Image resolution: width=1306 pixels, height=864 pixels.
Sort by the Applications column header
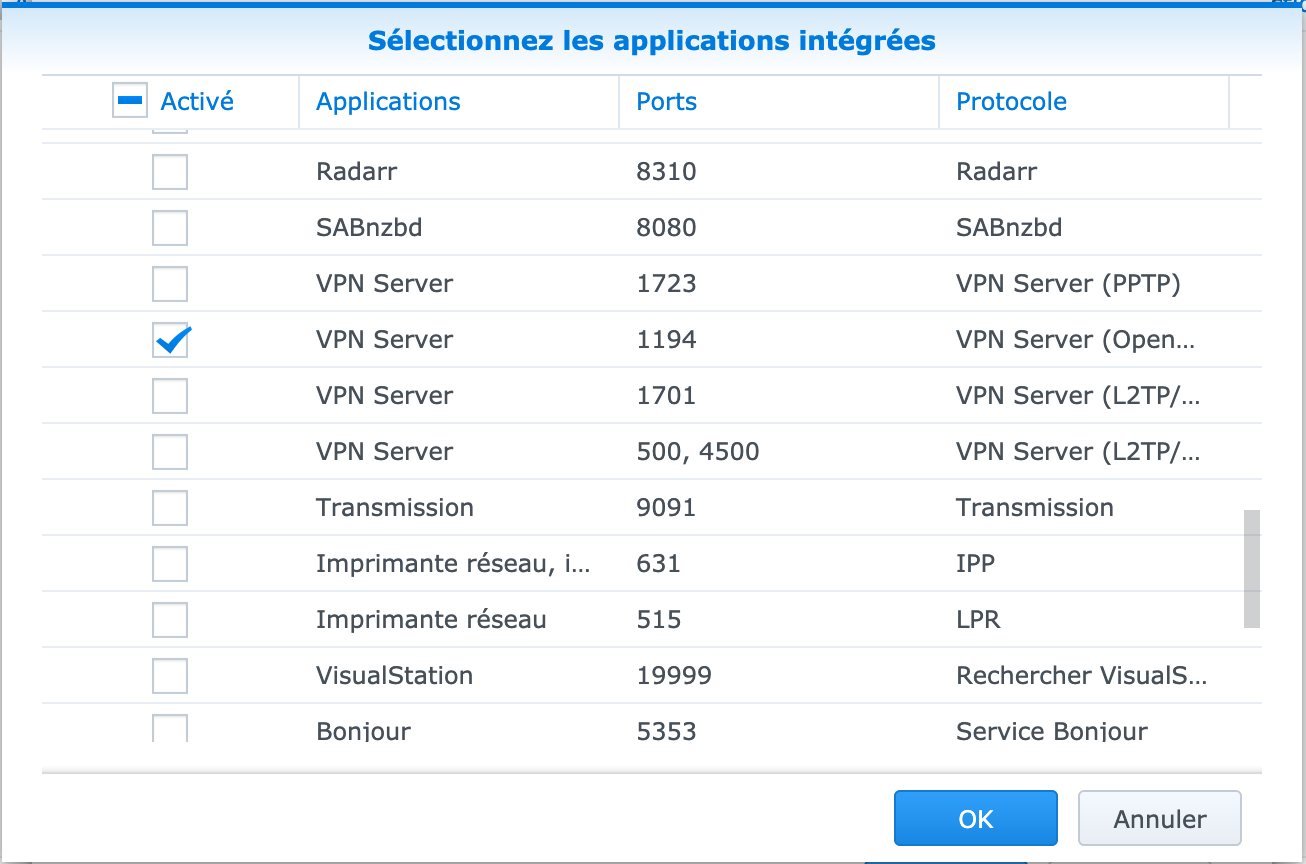(388, 101)
